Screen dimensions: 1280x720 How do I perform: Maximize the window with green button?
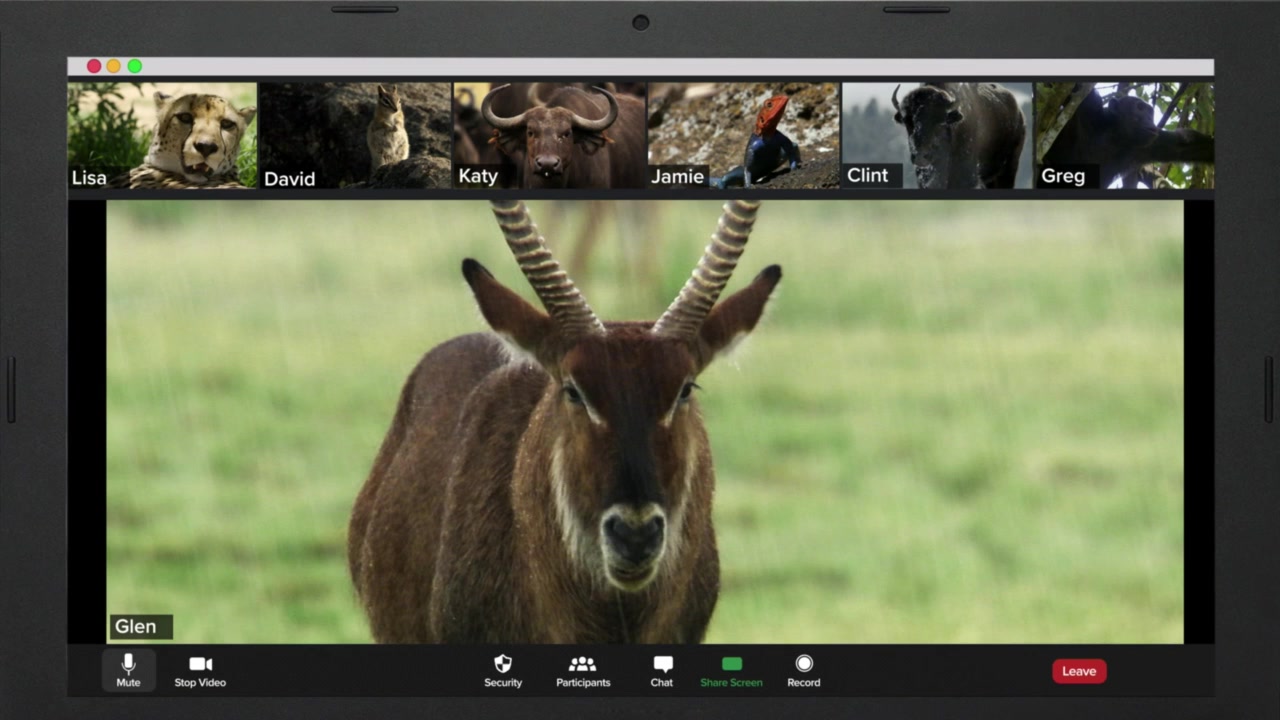pos(135,66)
